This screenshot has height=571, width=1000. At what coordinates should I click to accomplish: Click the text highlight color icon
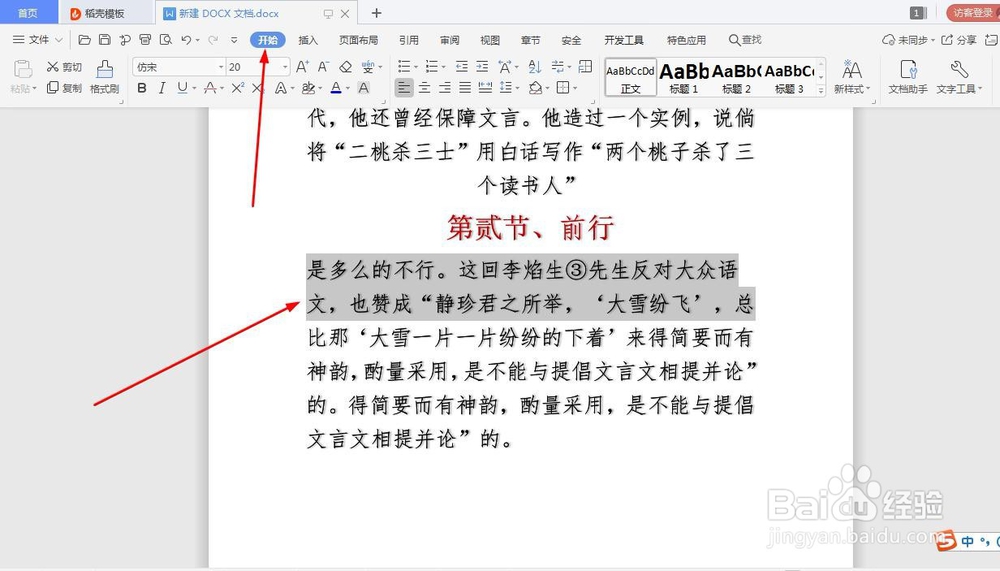[308, 88]
